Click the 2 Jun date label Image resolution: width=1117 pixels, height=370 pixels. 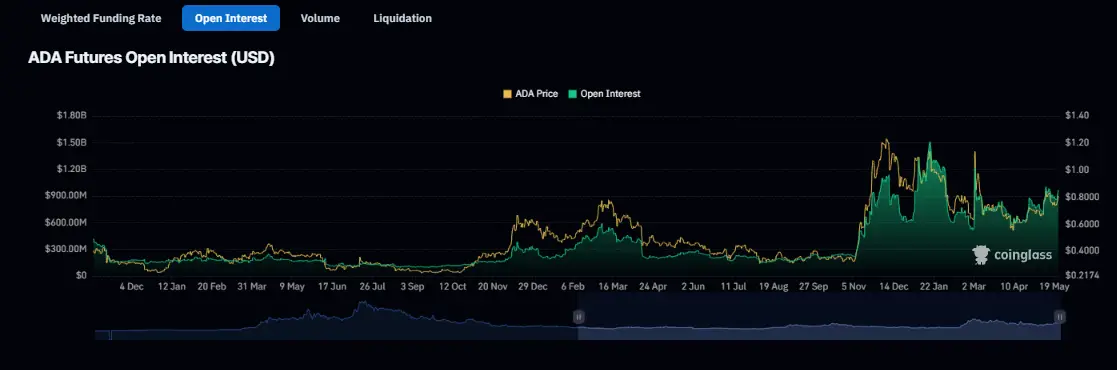click(x=693, y=287)
